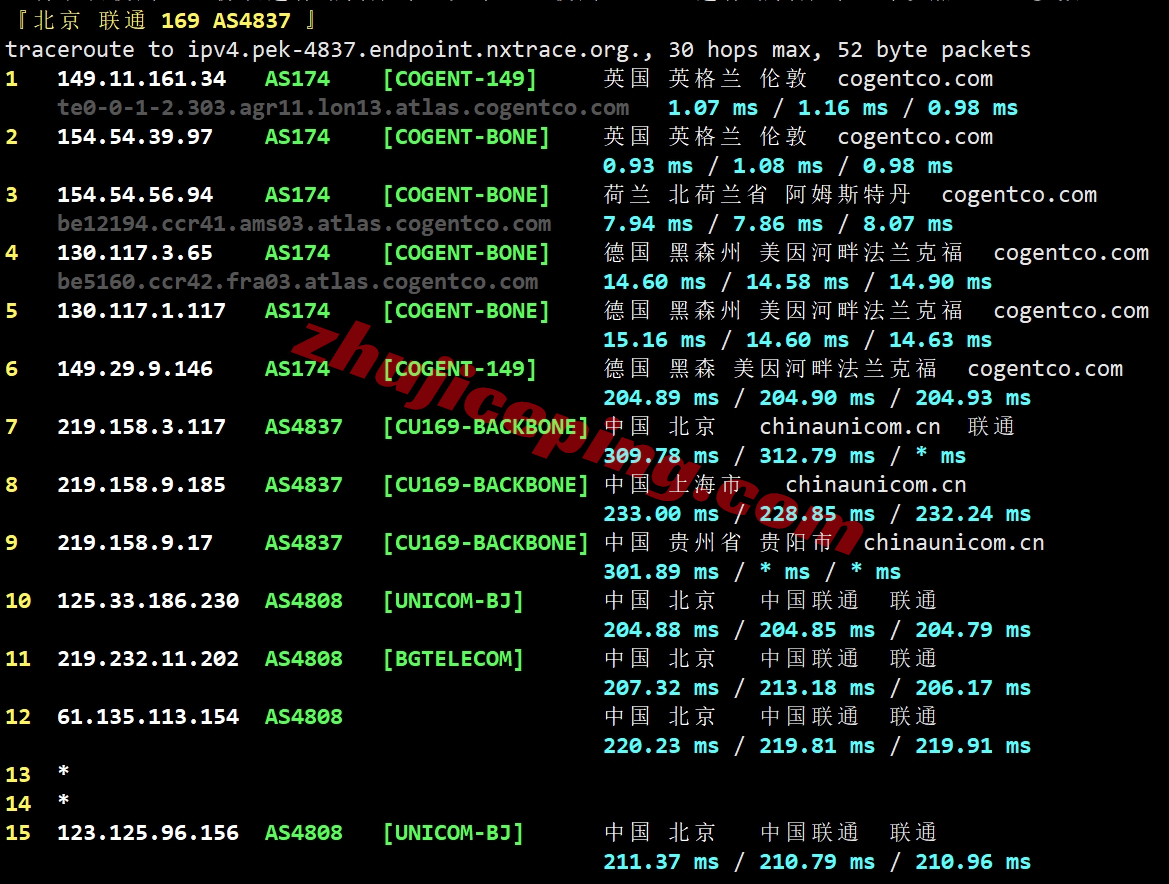Click AS174 on hop 4
The width and height of the screenshot is (1169, 884).
point(297,253)
